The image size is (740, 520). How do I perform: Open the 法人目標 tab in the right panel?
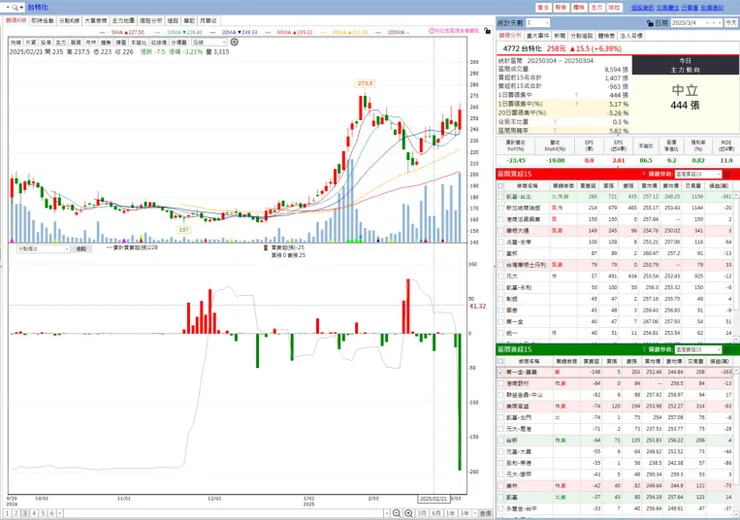point(631,36)
